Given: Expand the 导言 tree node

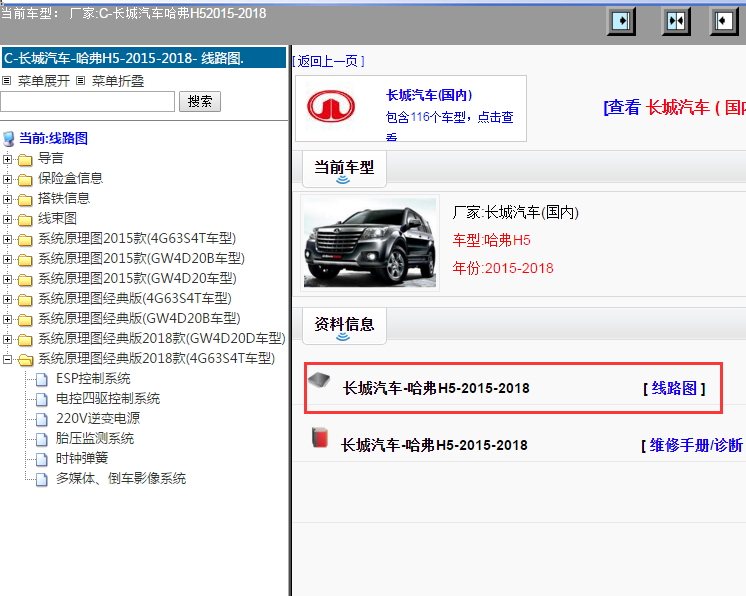Looking at the screenshot, I should point(7,159).
